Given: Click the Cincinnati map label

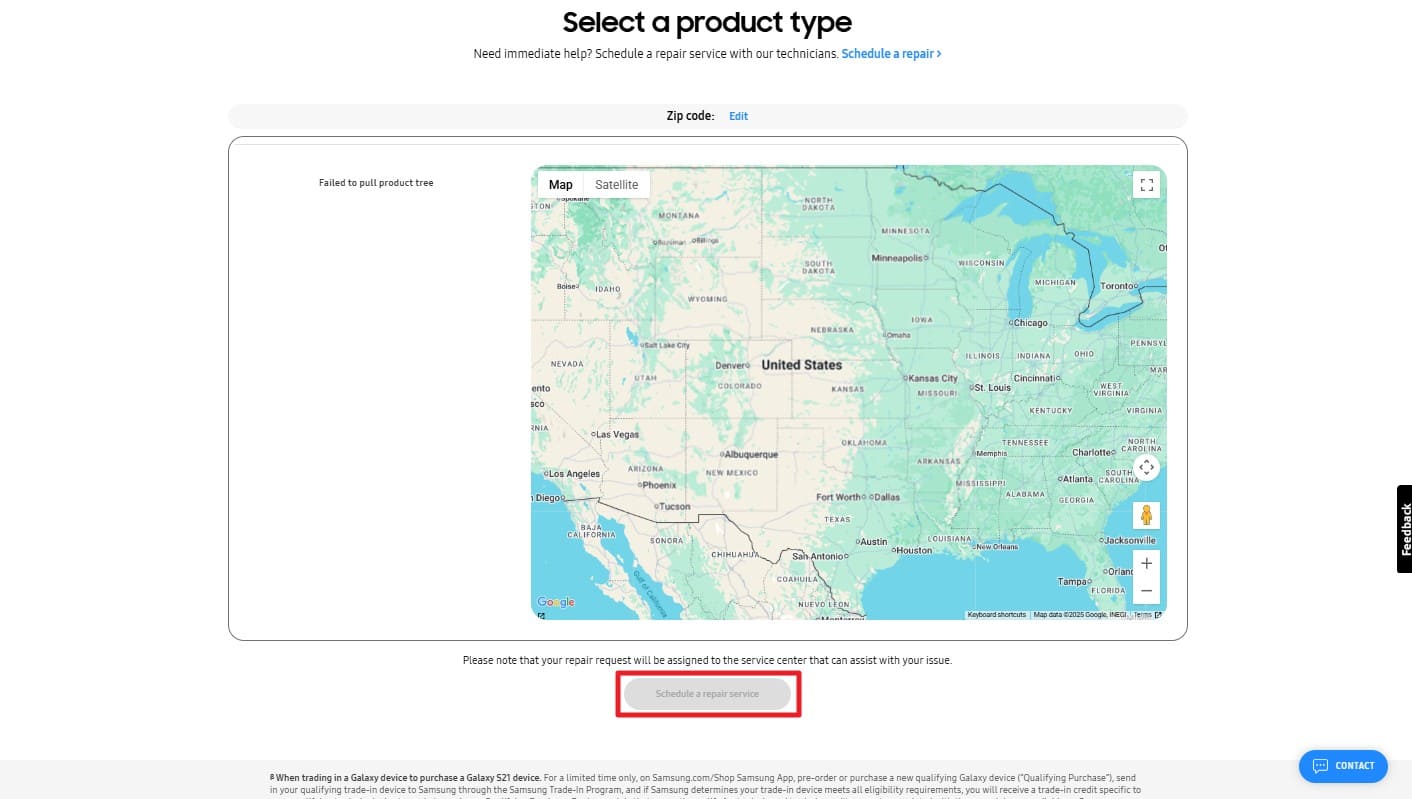Looking at the screenshot, I should point(1036,378).
